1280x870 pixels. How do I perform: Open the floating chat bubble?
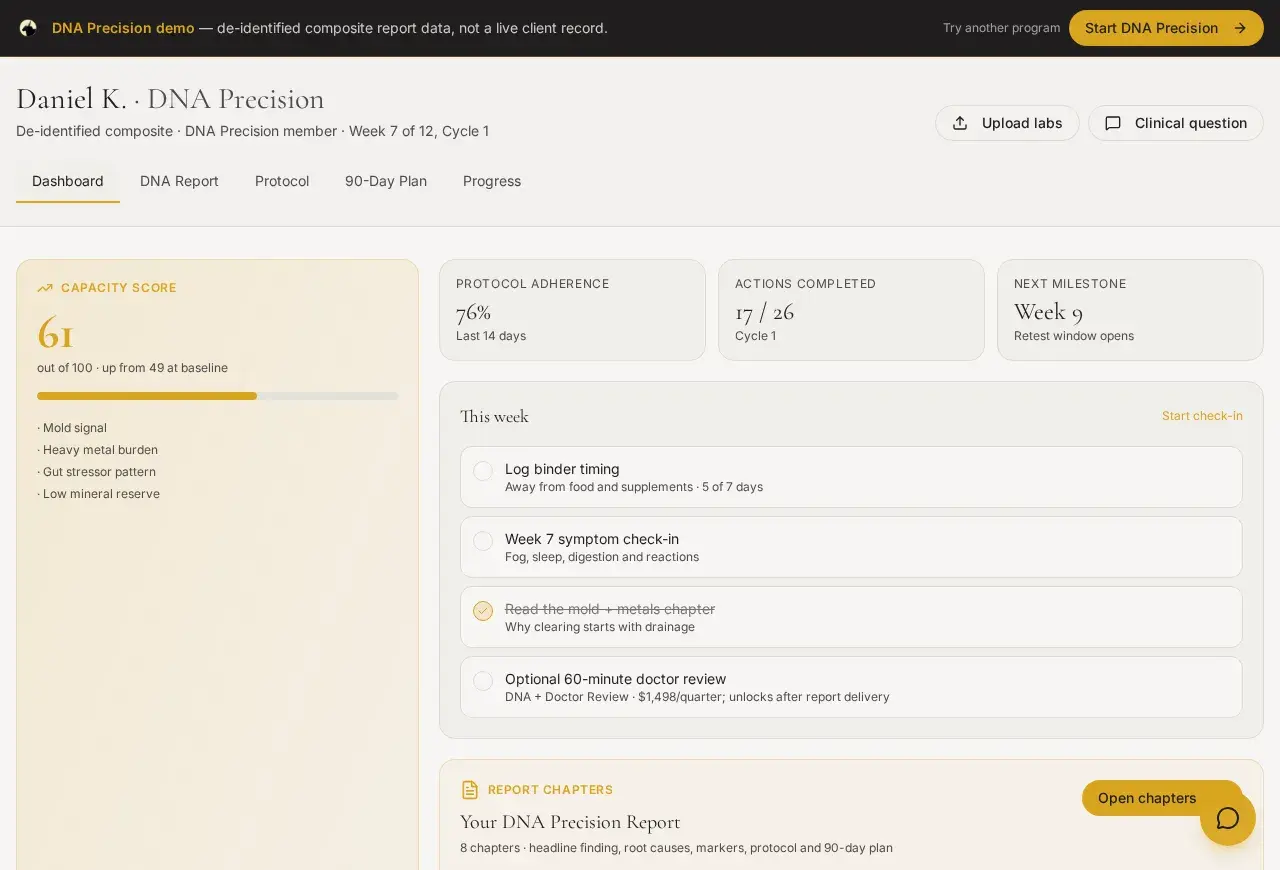pos(1228,818)
